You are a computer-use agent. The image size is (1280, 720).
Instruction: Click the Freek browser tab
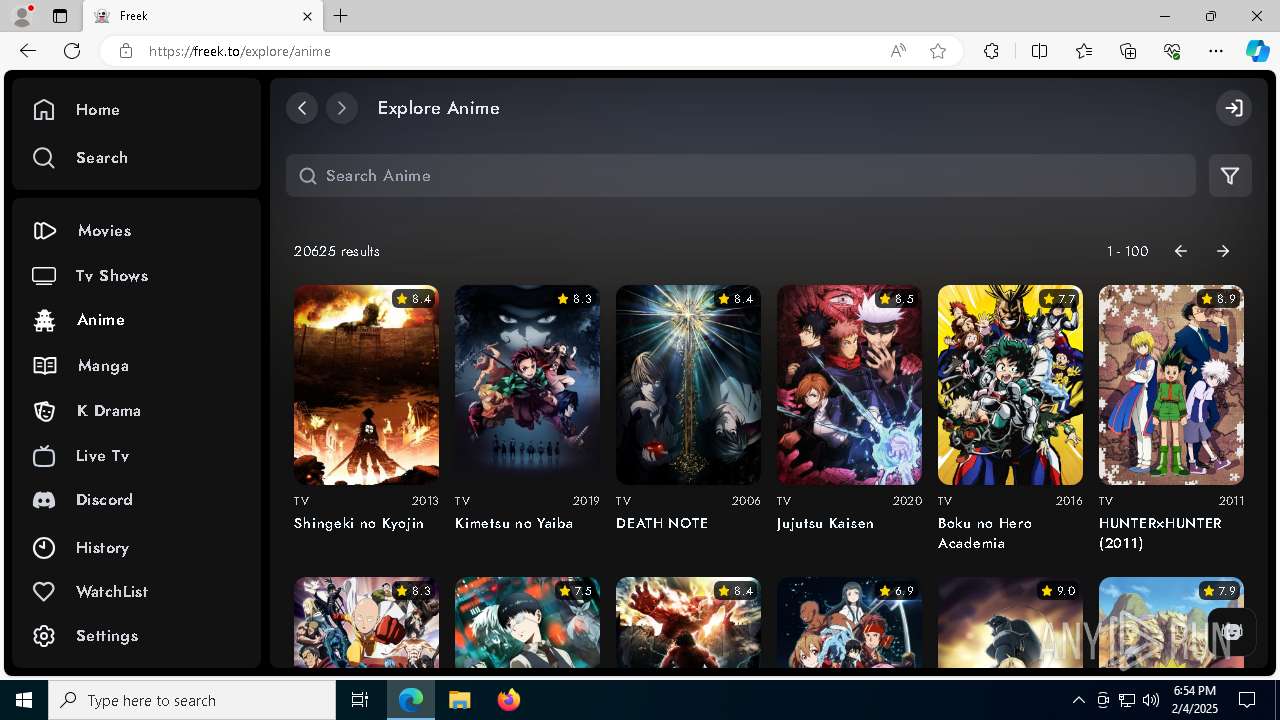[203, 16]
